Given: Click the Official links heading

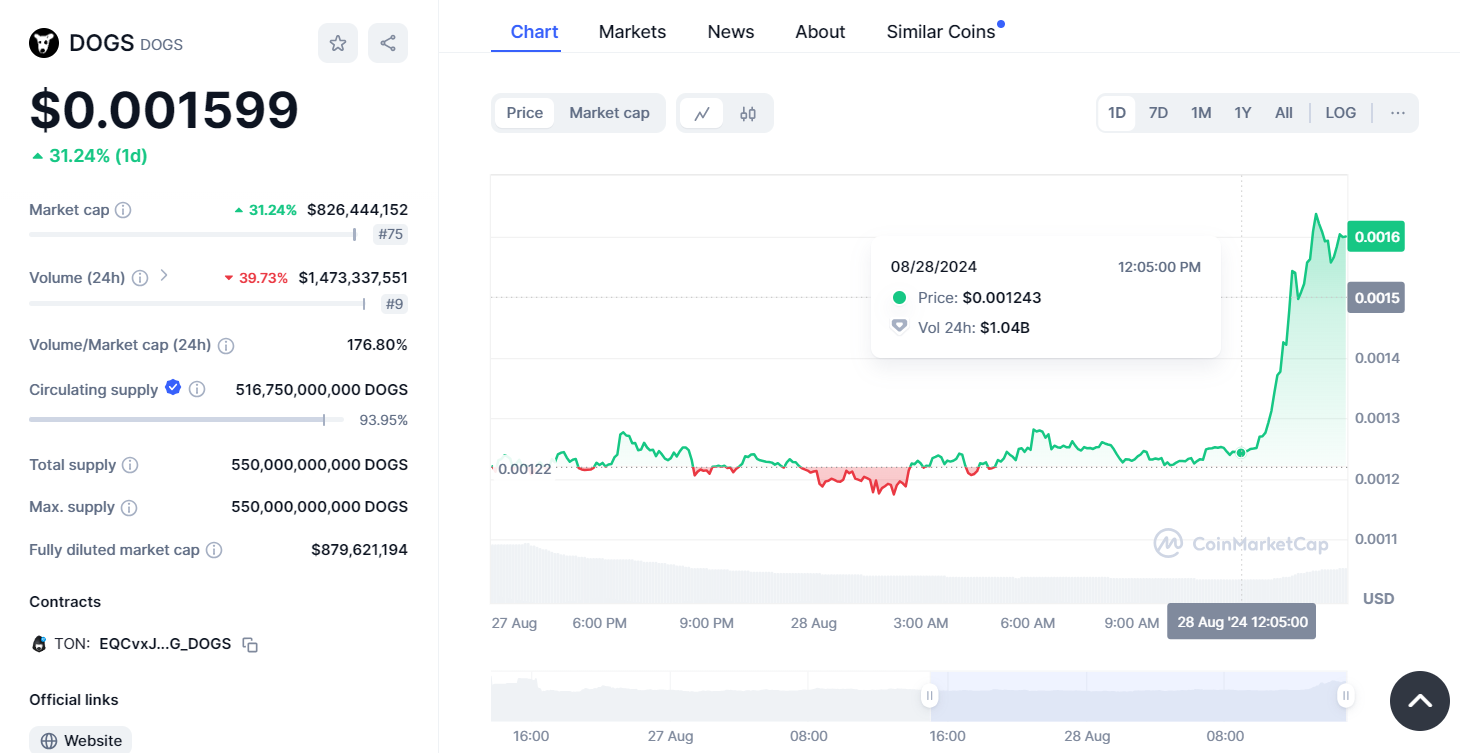Looking at the screenshot, I should (74, 700).
